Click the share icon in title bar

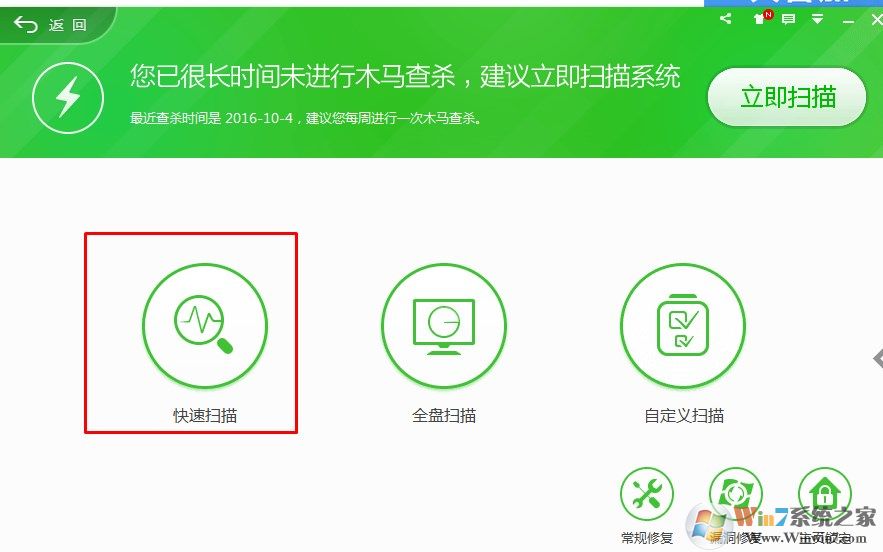[x=726, y=19]
